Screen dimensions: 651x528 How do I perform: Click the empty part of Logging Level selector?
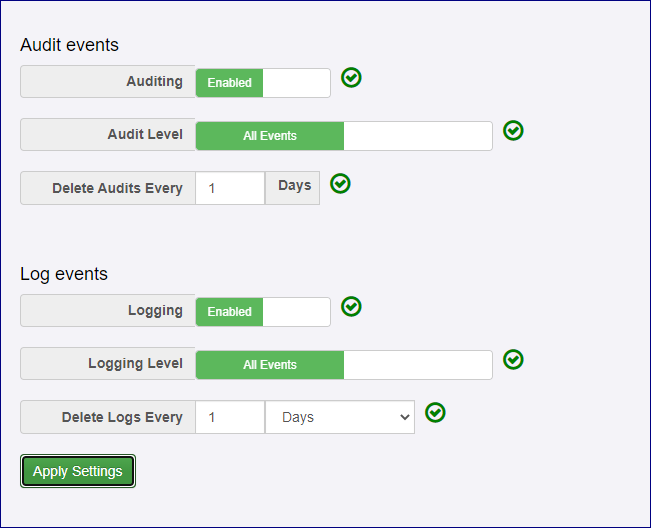[417, 365]
